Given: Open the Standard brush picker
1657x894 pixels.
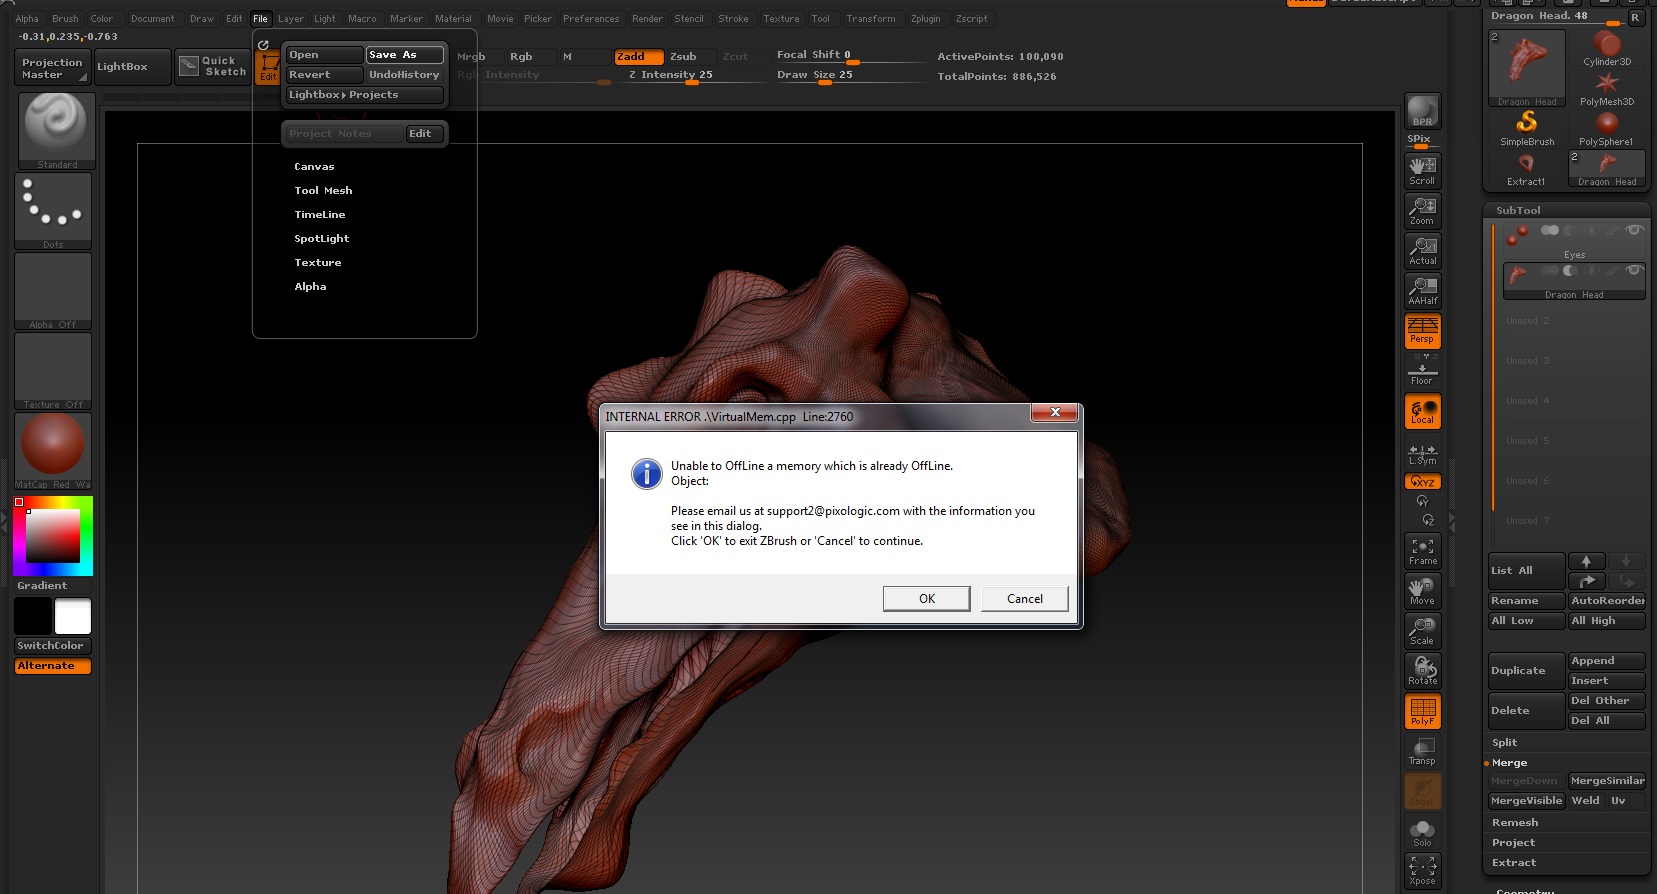Looking at the screenshot, I should point(56,131).
